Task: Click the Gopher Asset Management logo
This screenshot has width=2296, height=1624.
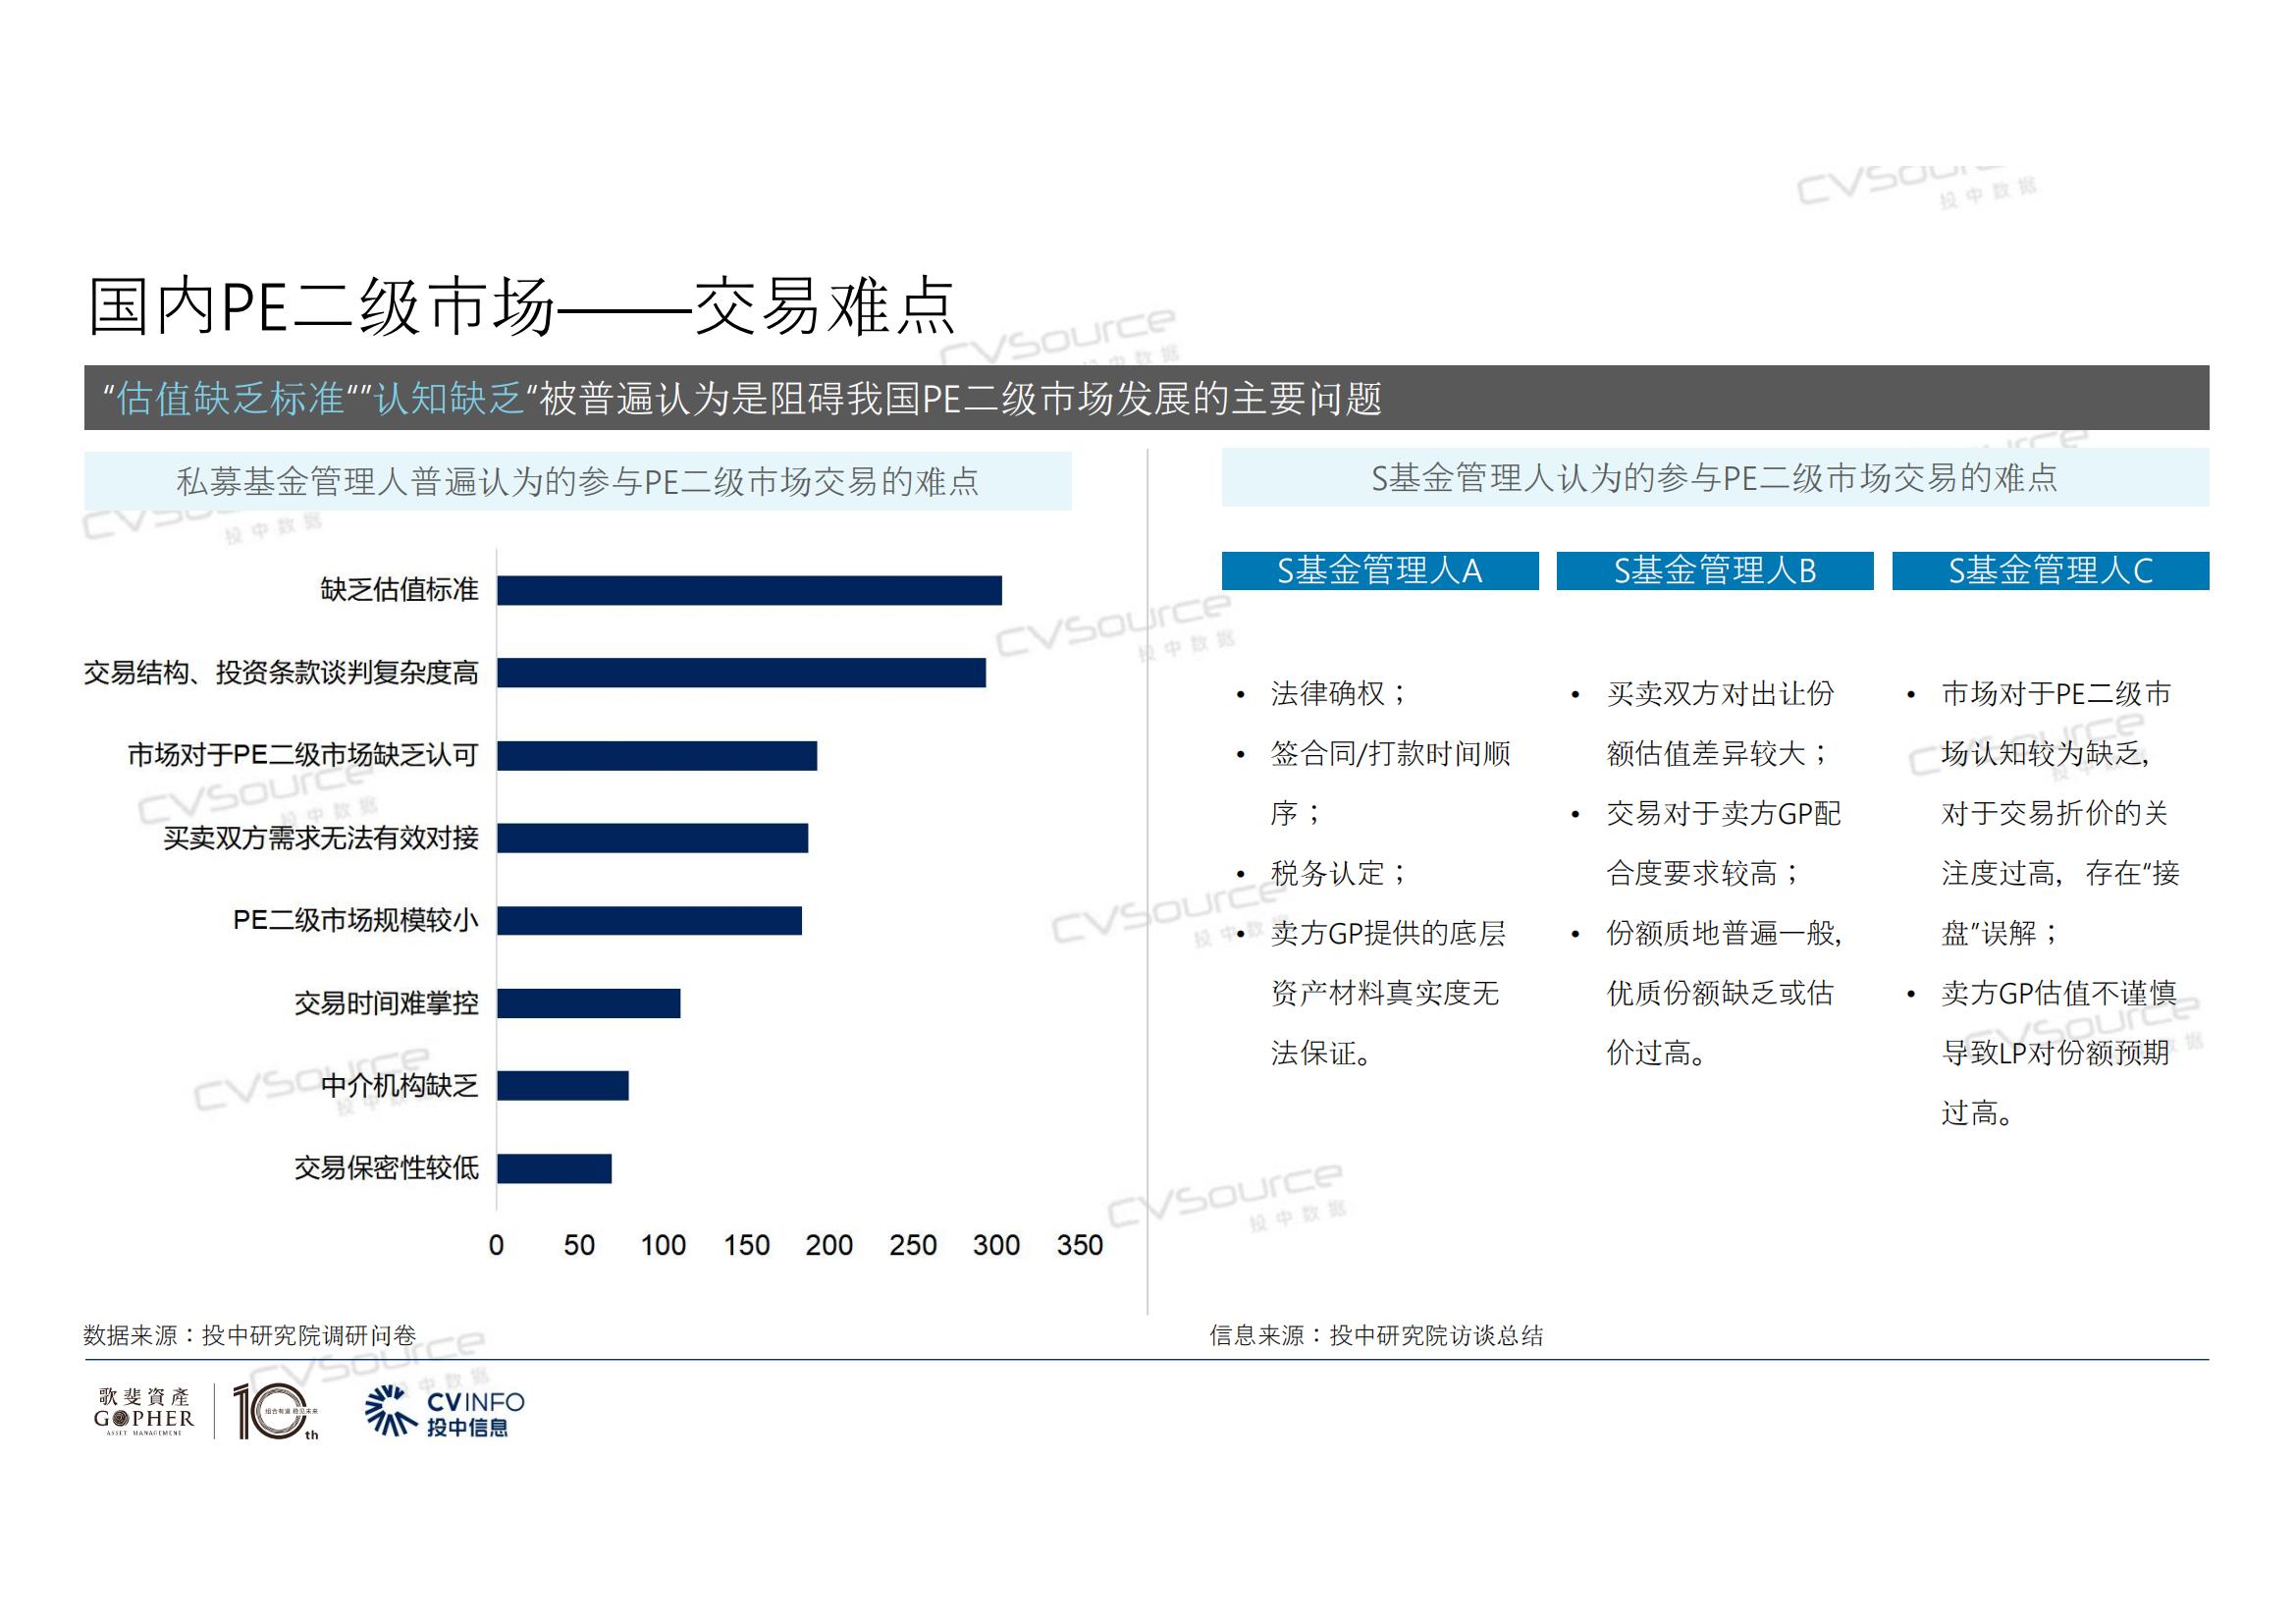Action: 144,1411
